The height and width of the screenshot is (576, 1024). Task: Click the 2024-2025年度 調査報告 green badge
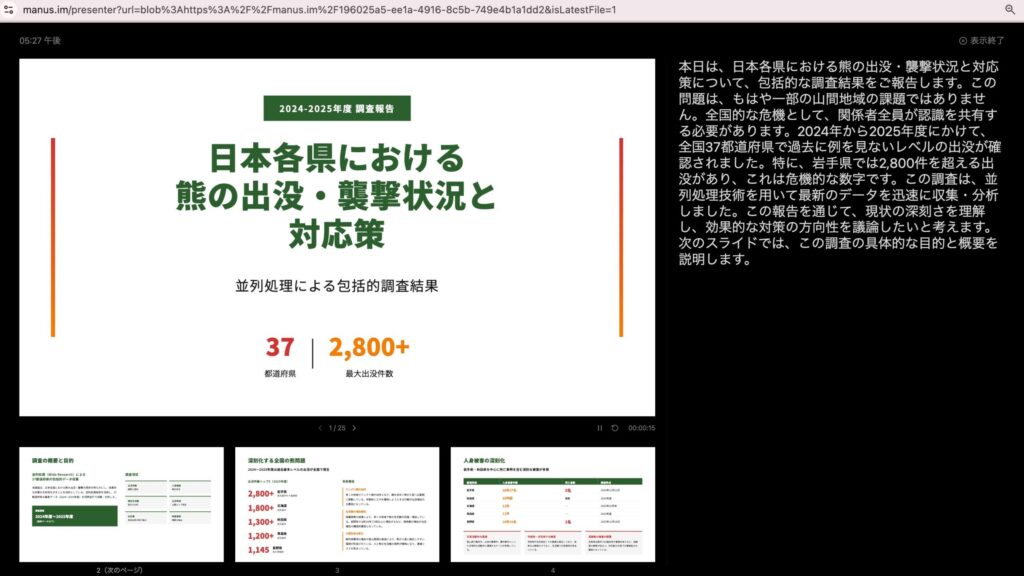point(337,109)
